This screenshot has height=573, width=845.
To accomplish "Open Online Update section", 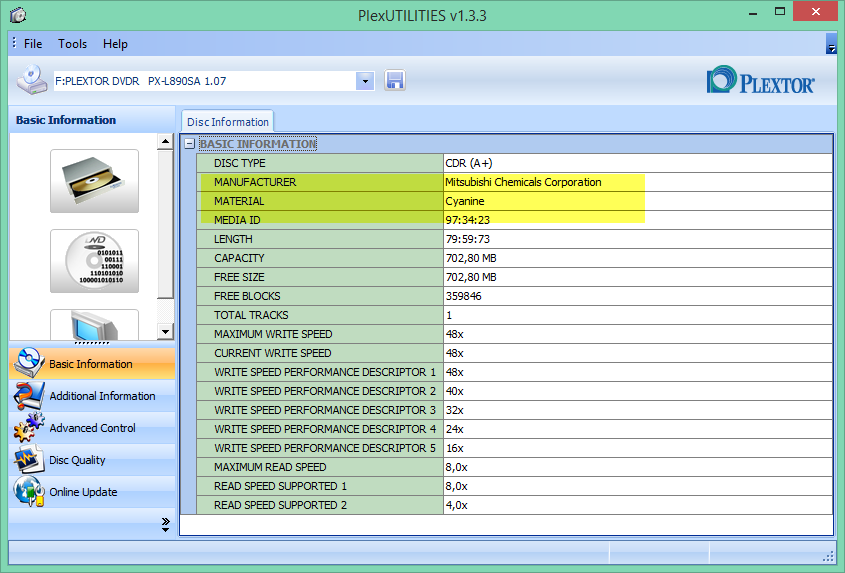I will click(92, 492).
